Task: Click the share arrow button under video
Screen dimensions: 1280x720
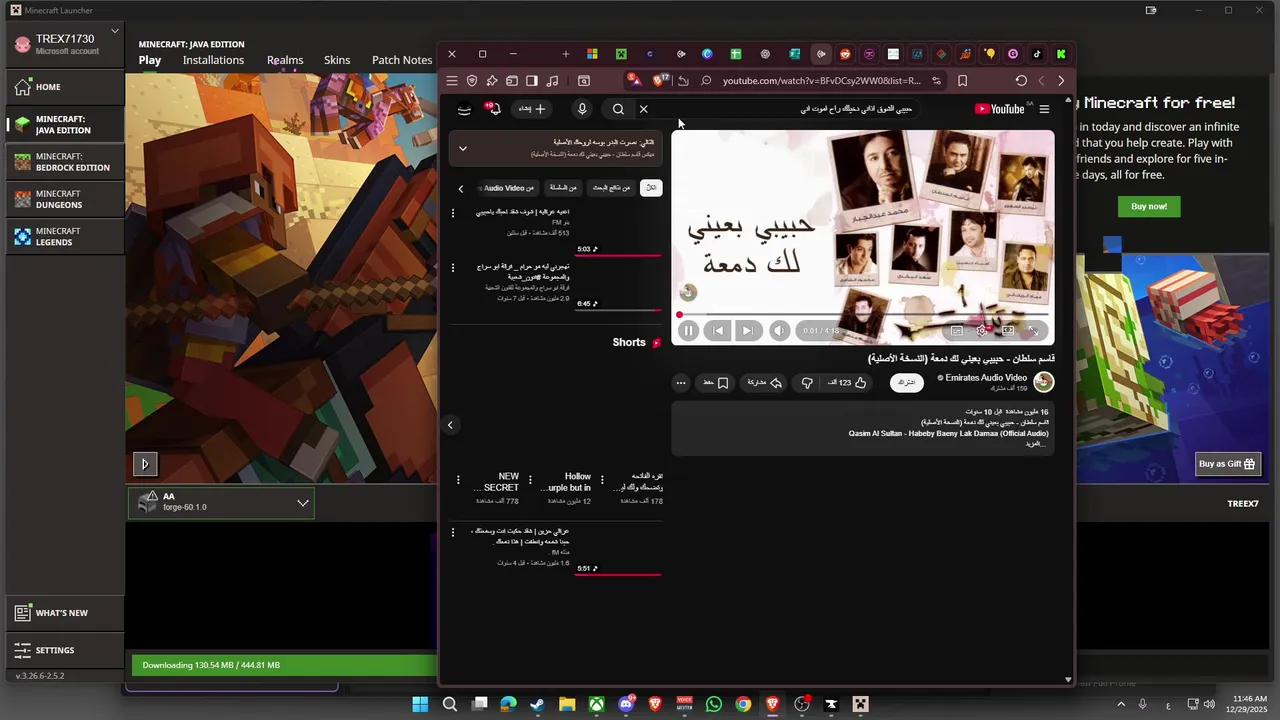Action: [765, 383]
